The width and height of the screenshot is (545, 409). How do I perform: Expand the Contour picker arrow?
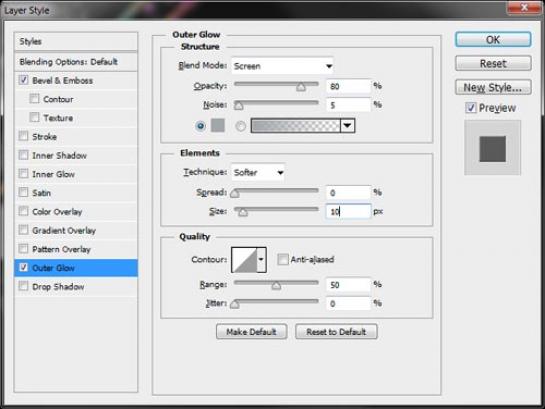tap(261, 260)
